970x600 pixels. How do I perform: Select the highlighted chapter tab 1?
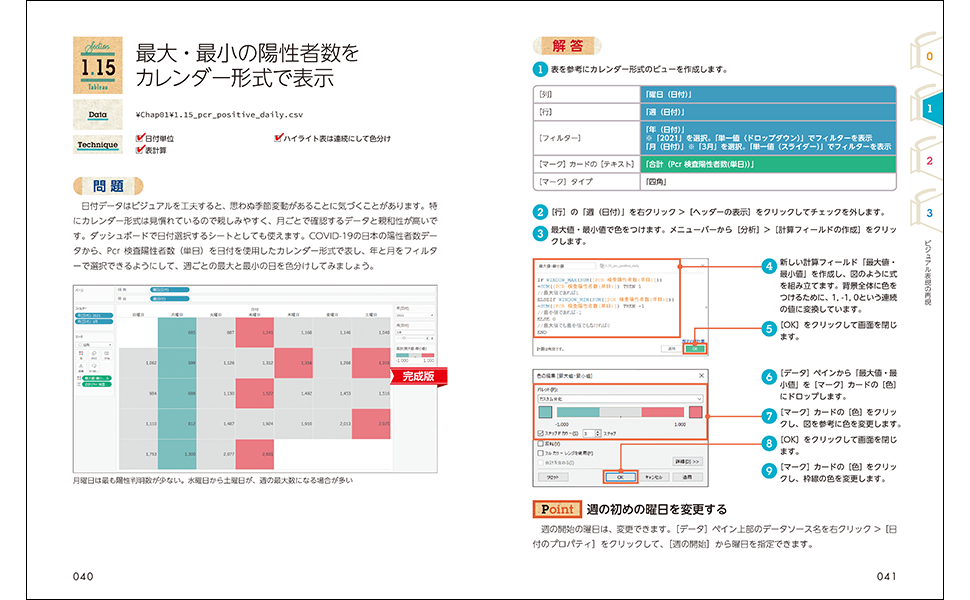[x=929, y=109]
